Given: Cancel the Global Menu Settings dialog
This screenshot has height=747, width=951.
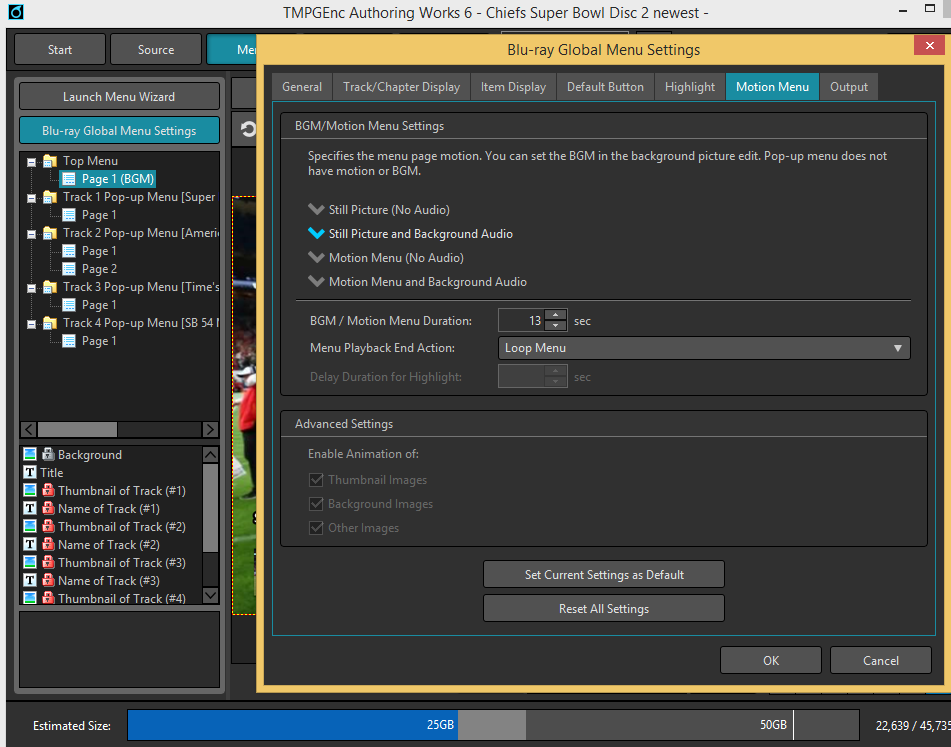Looking at the screenshot, I should 881,660.
